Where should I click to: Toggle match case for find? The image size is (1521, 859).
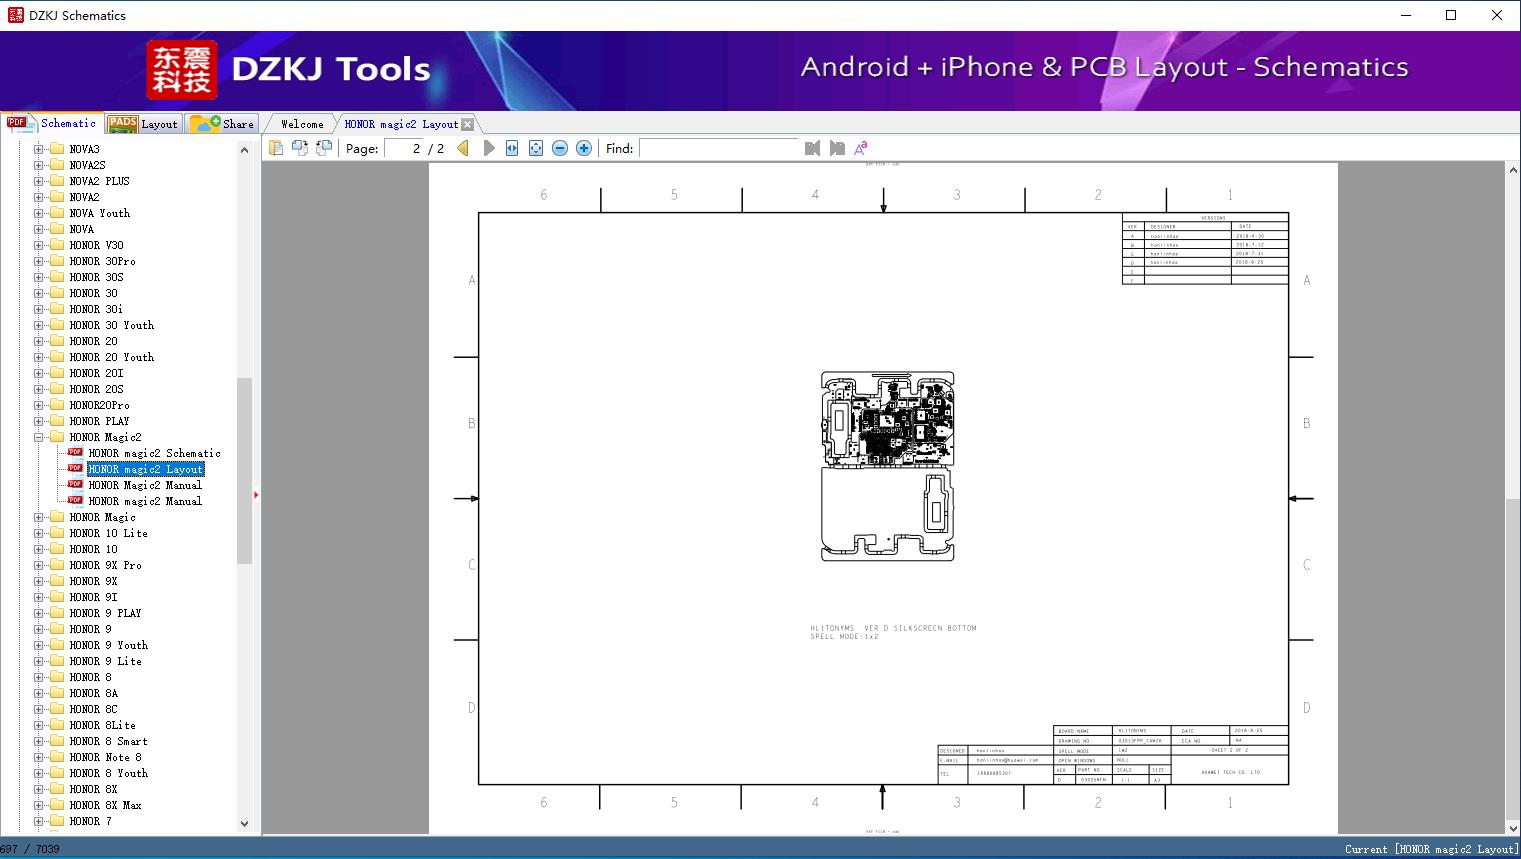point(860,148)
